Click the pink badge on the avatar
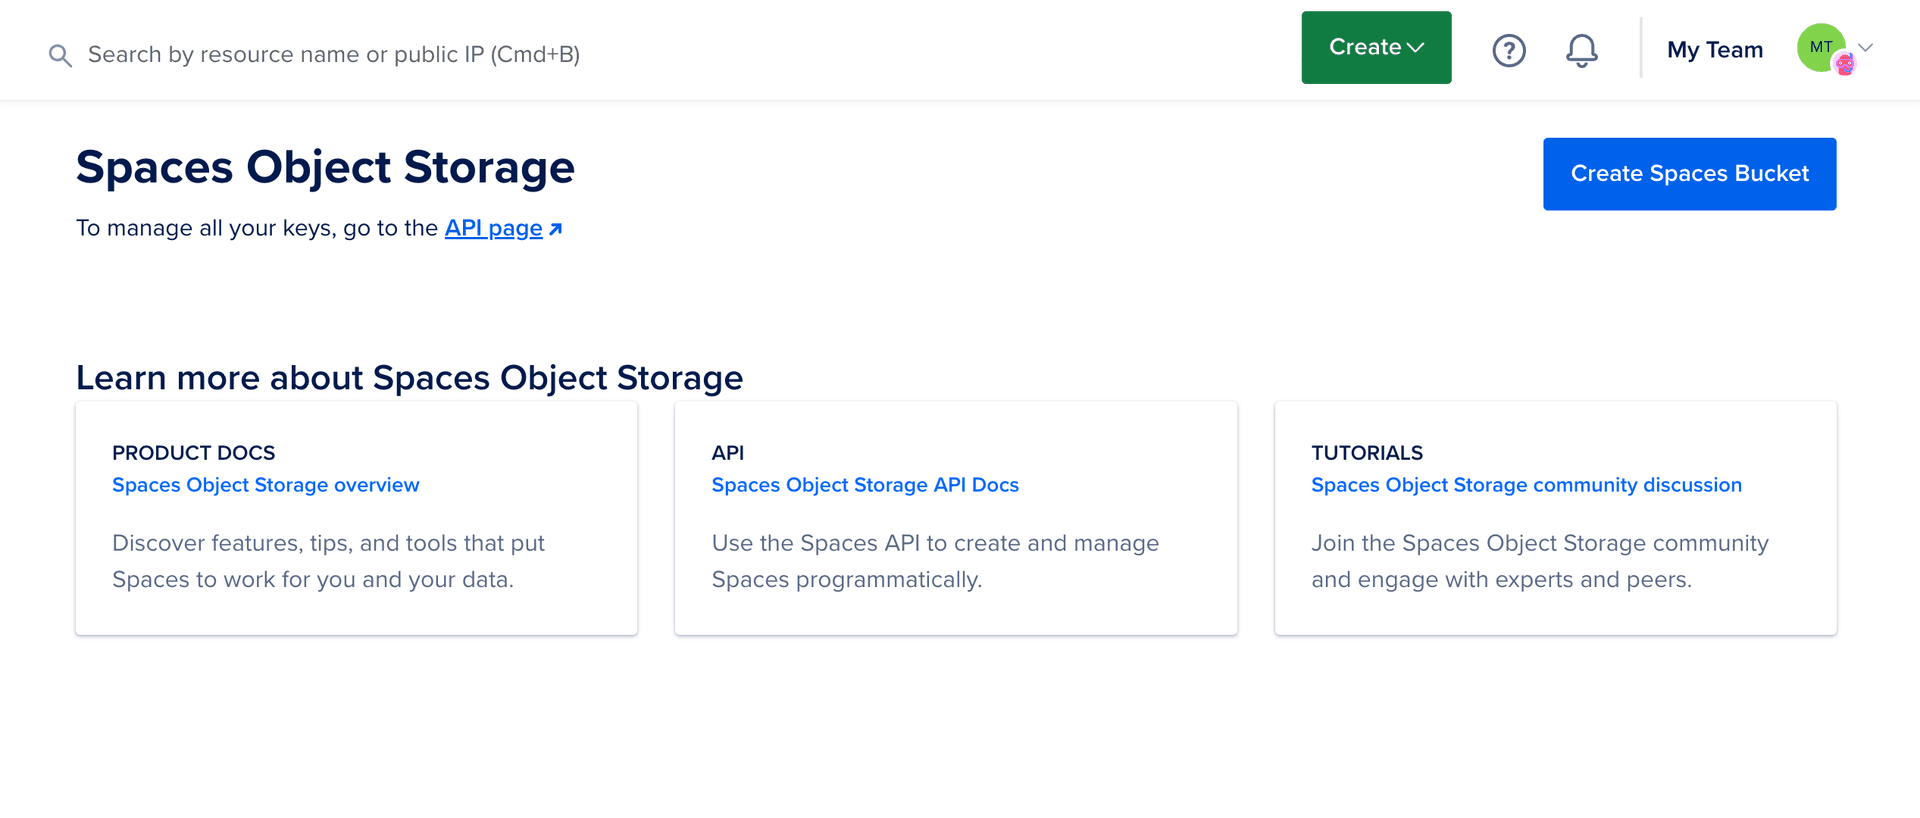 pos(1845,65)
